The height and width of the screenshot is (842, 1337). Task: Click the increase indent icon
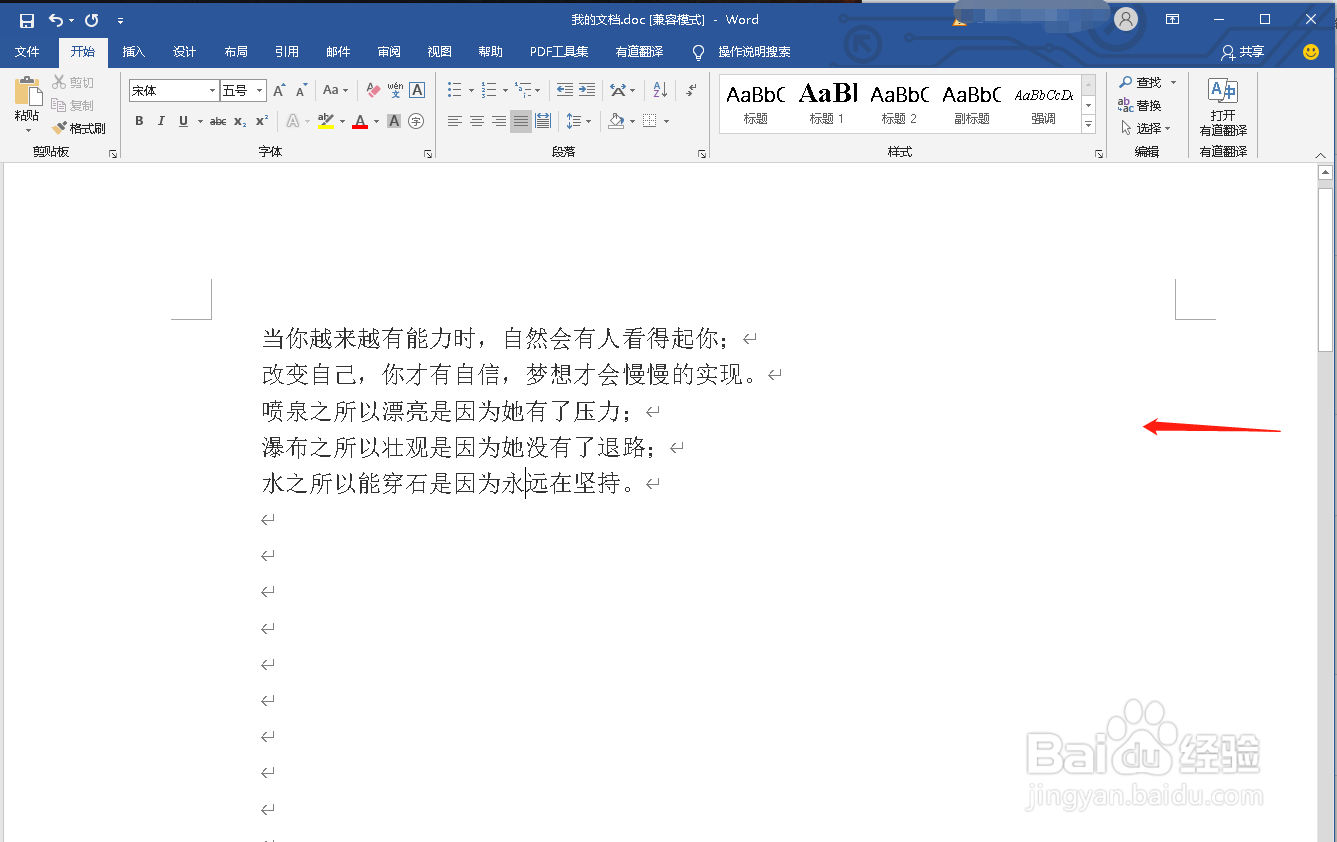click(x=587, y=90)
